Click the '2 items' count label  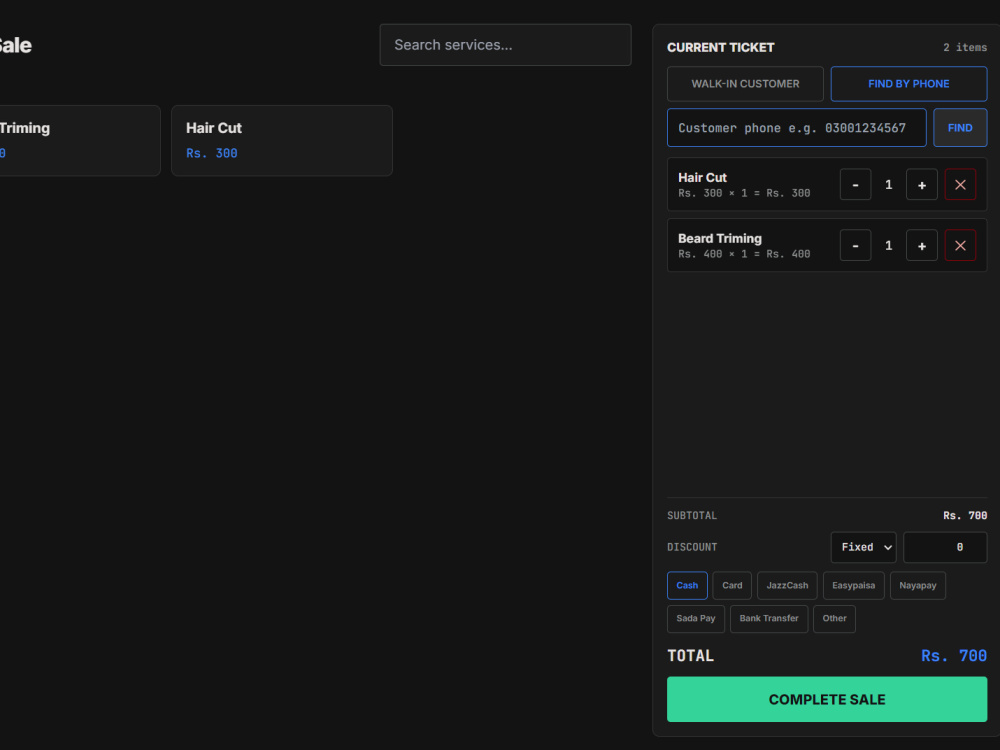(965, 47)
